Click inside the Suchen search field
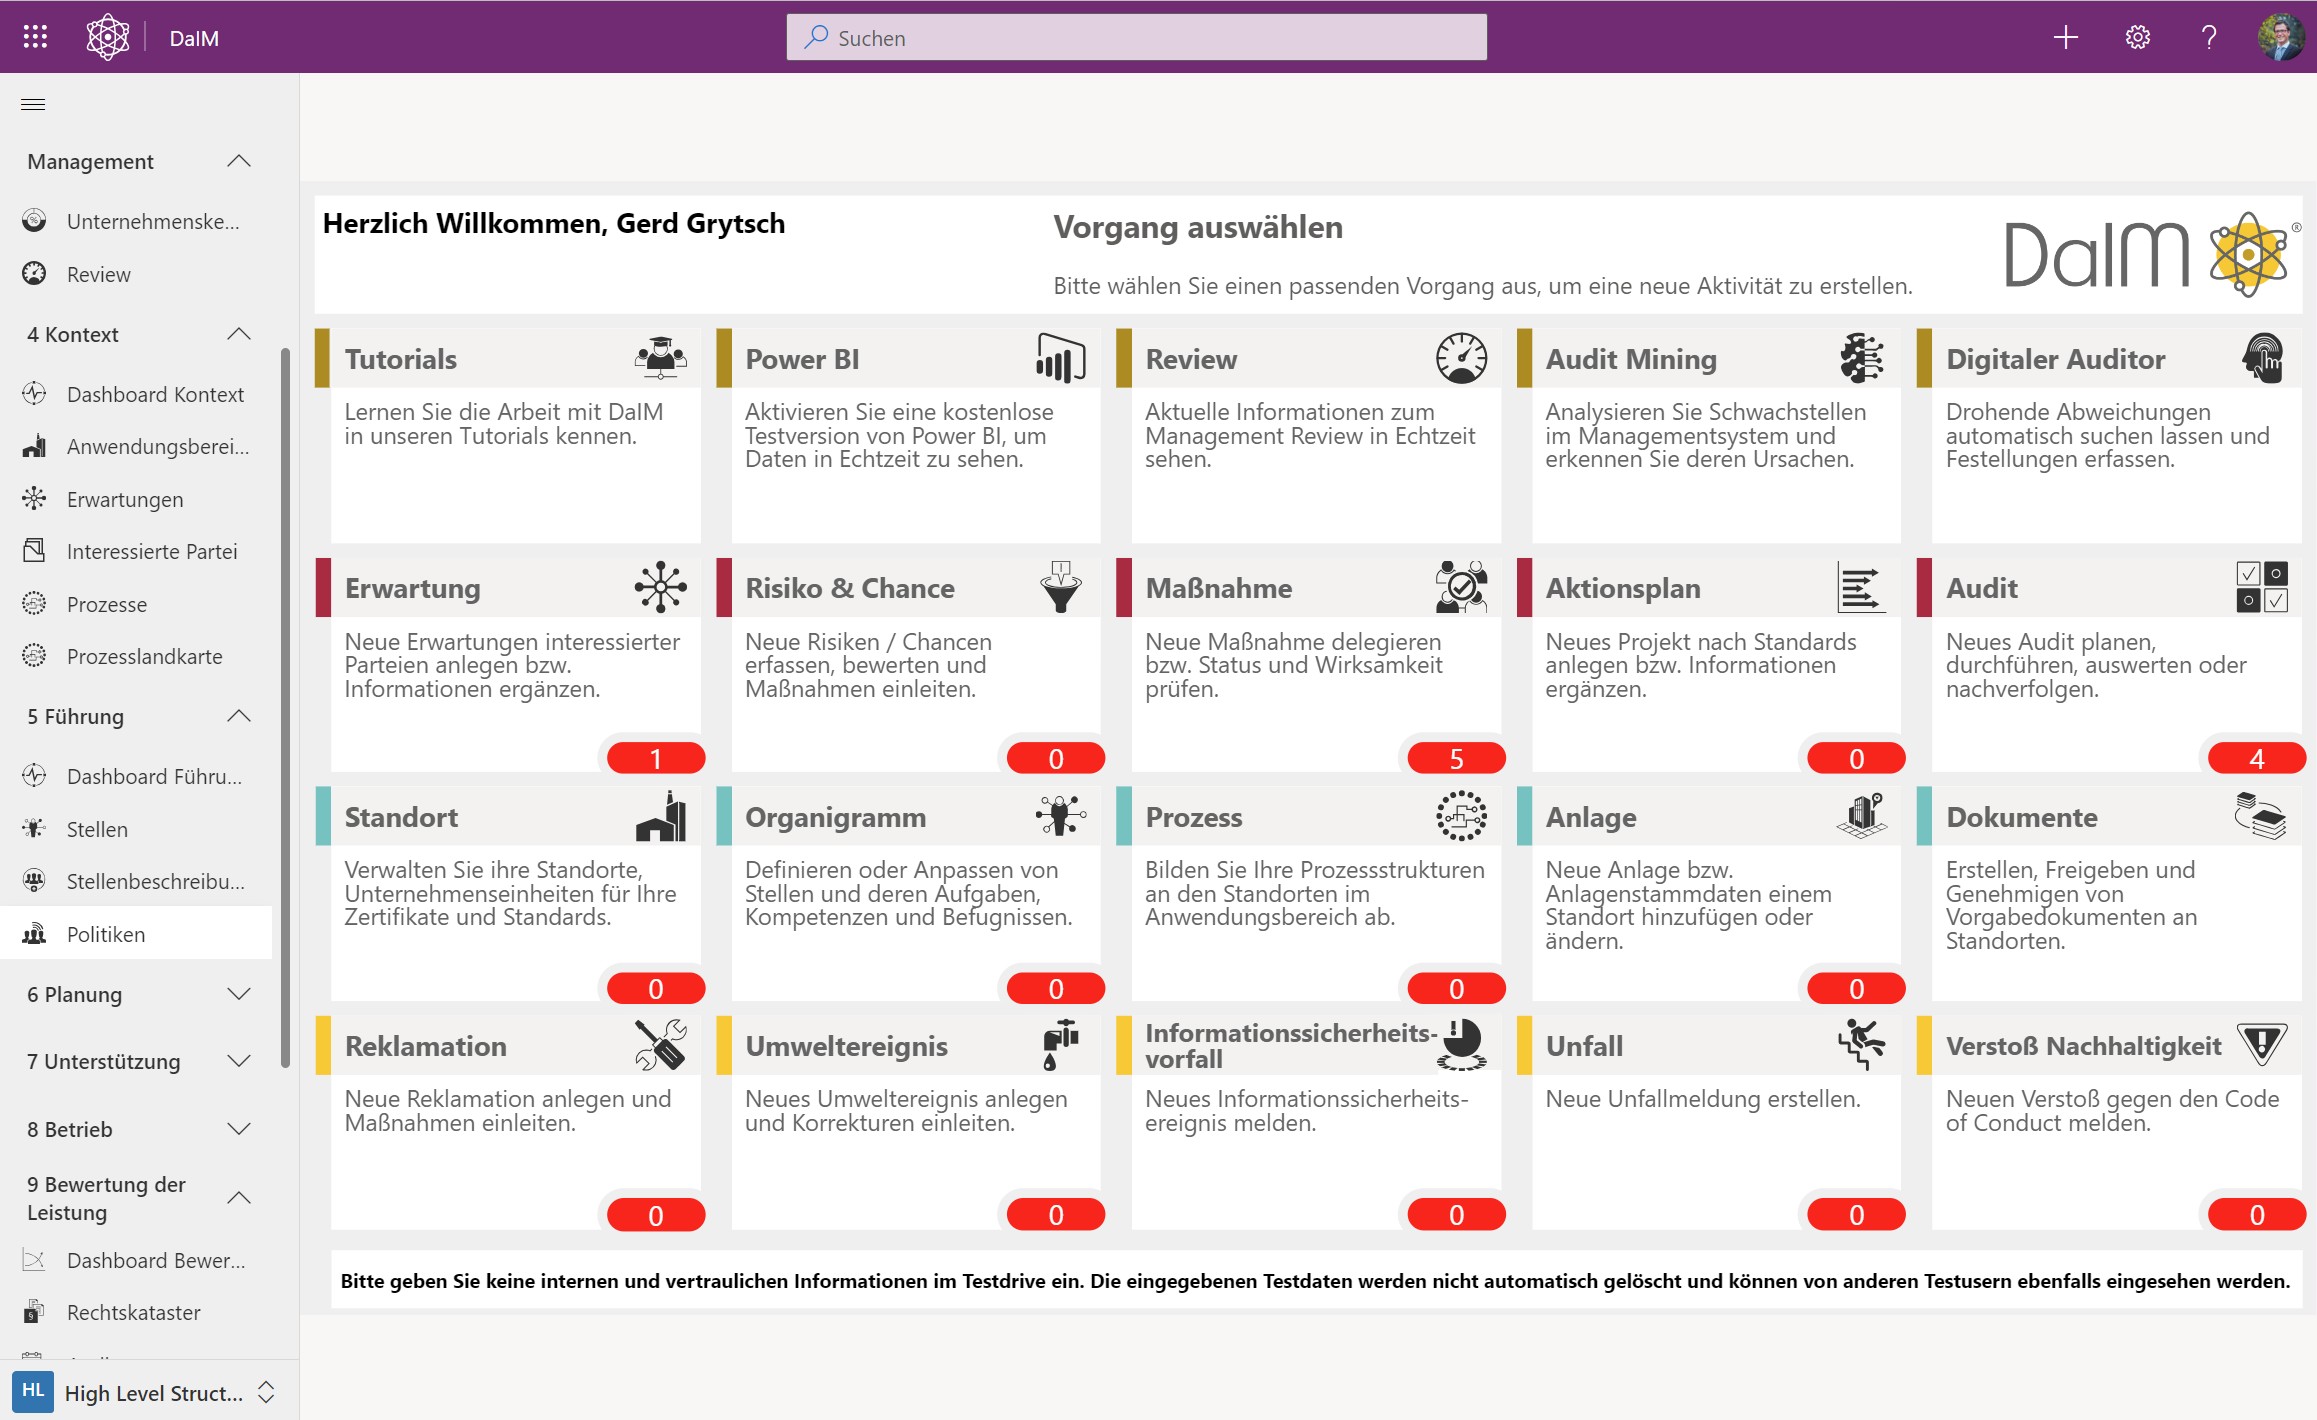This screenshot has height=1420, width=2317. coord(1135,37)
